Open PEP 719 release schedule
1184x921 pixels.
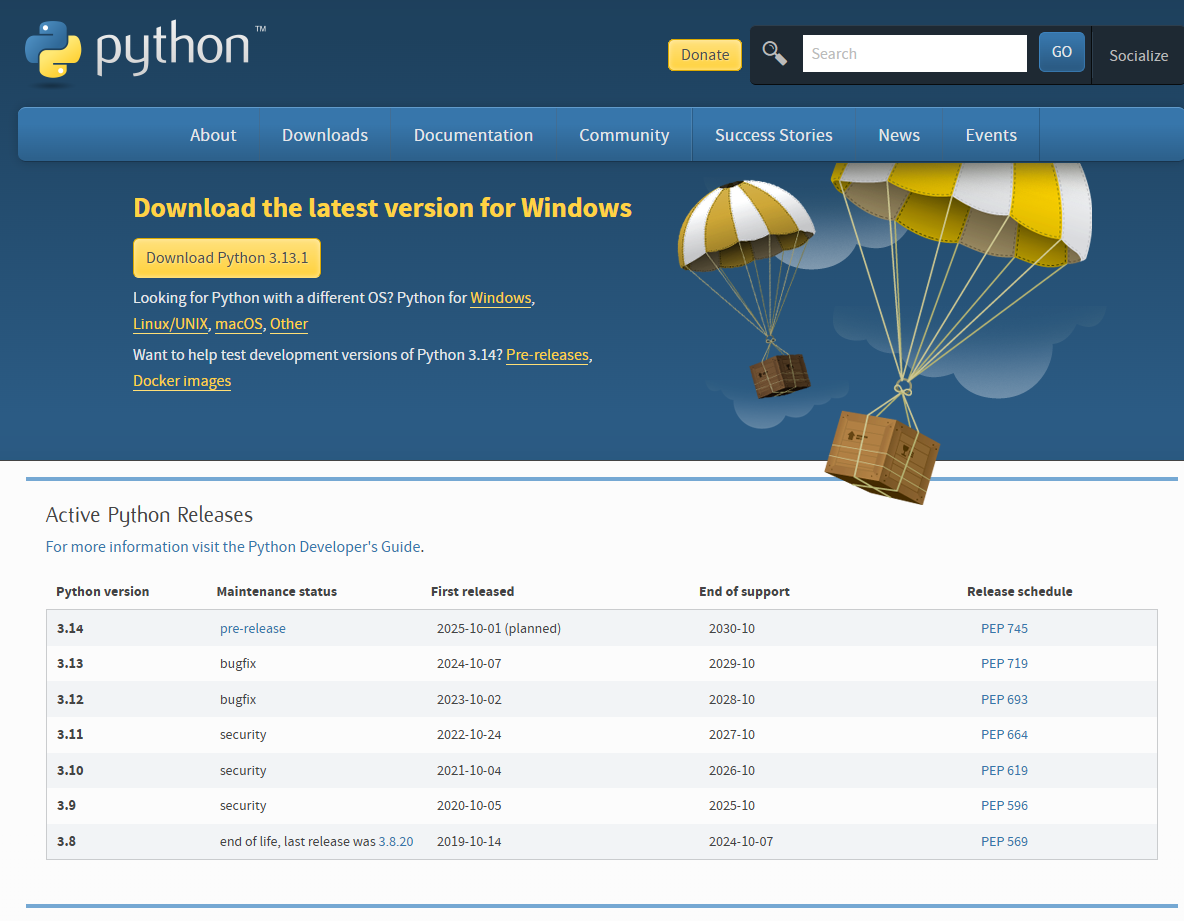tap(1004, 664)
